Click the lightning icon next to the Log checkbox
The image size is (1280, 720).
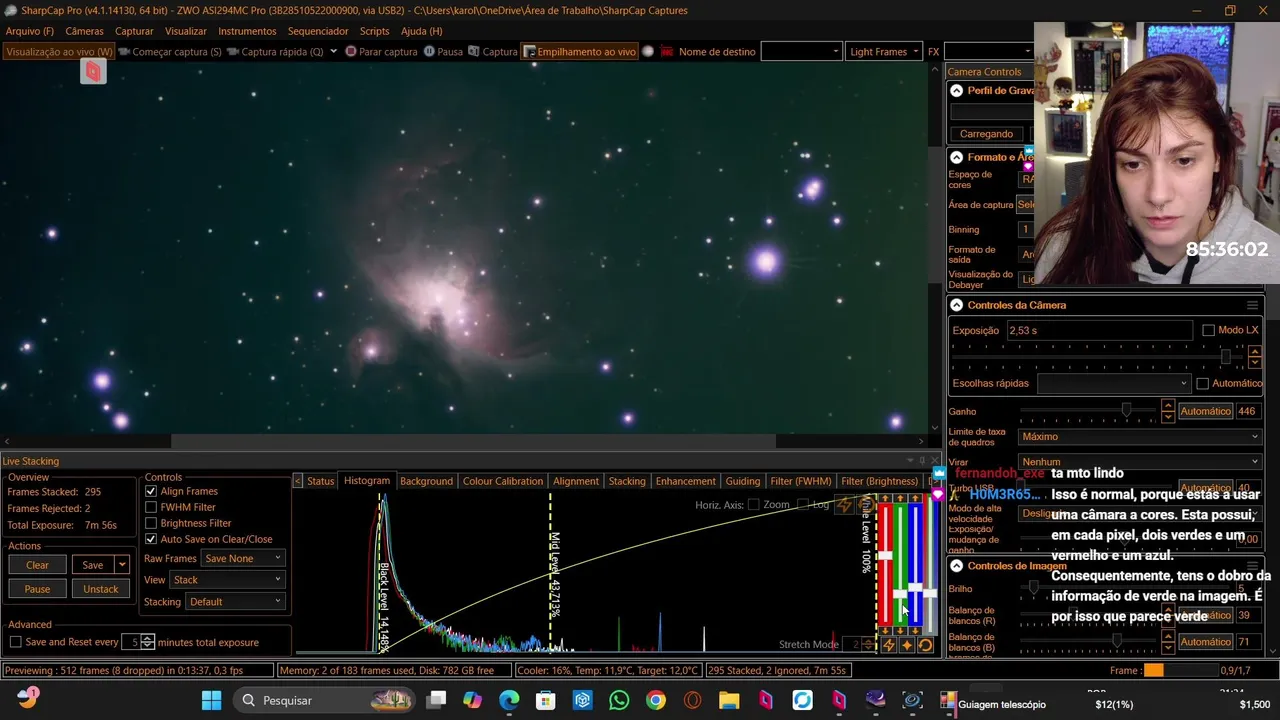click(843, 505)
